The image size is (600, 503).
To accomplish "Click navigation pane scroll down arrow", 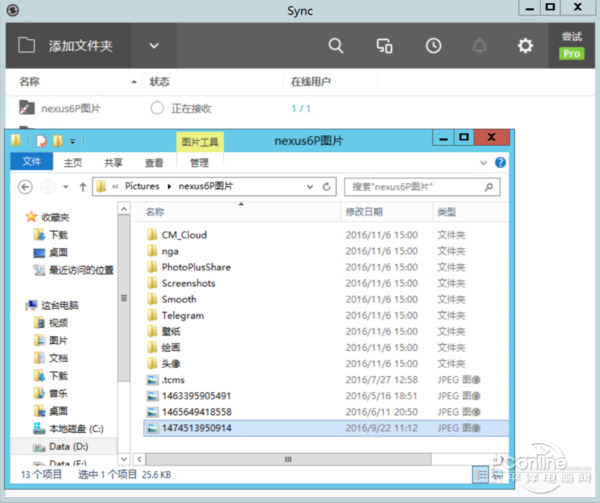I will 124,458.
